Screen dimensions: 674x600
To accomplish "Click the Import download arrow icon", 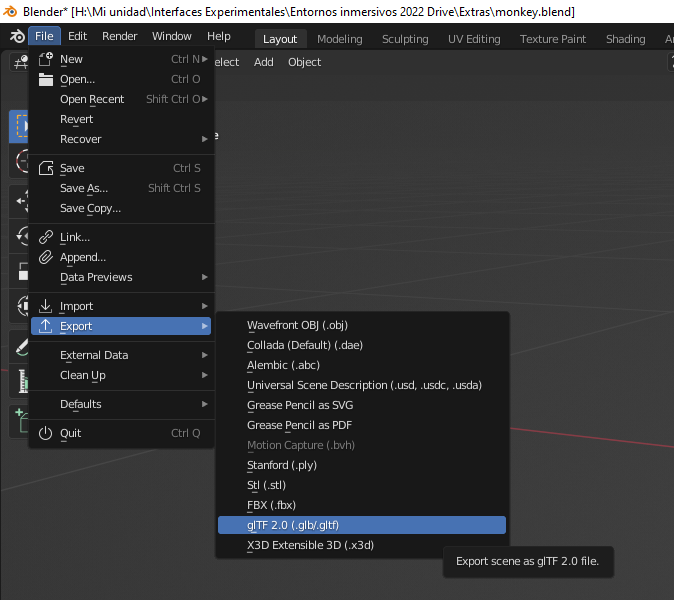I will click(x=46, y=306).
